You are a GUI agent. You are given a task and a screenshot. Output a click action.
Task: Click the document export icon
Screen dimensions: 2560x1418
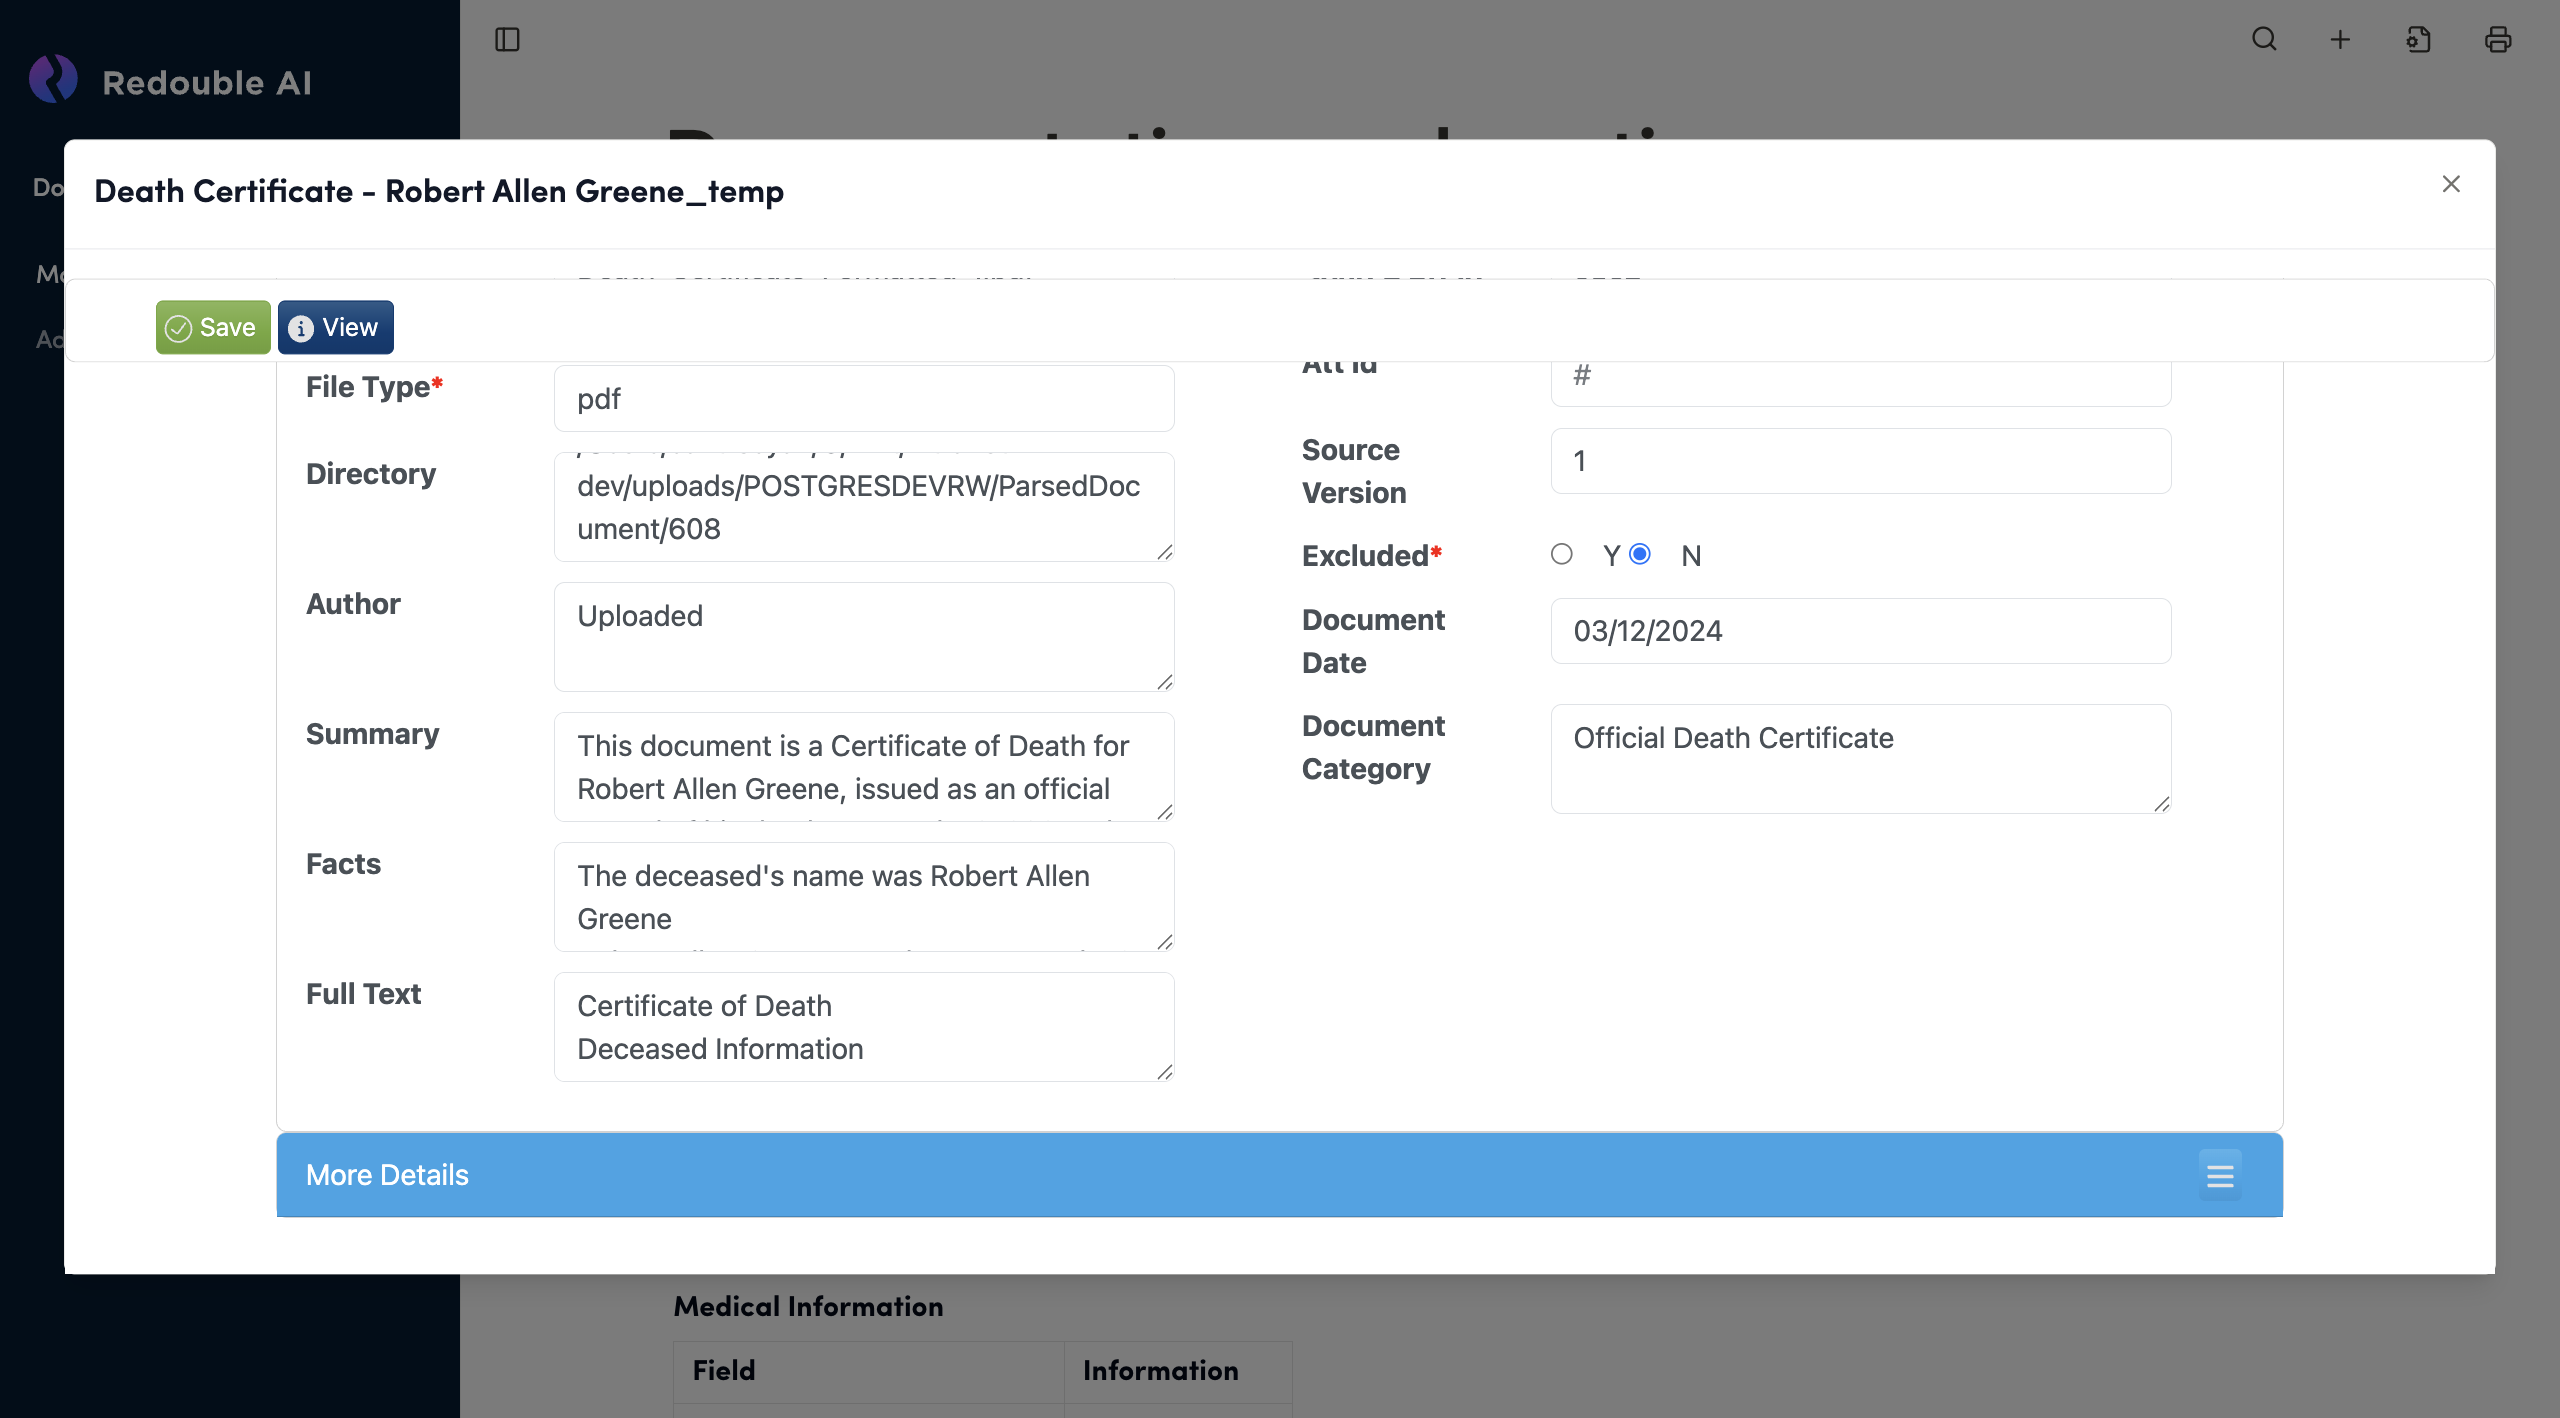click(2418, 40)
